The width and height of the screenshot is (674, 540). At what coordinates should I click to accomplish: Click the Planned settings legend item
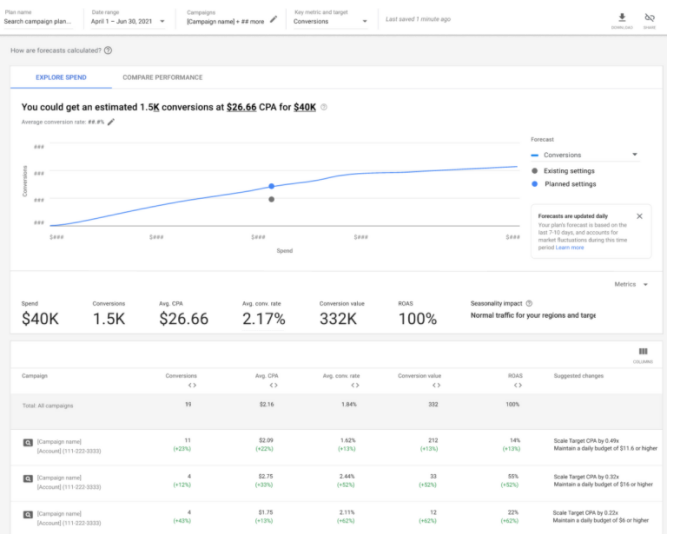coord(564,184)
